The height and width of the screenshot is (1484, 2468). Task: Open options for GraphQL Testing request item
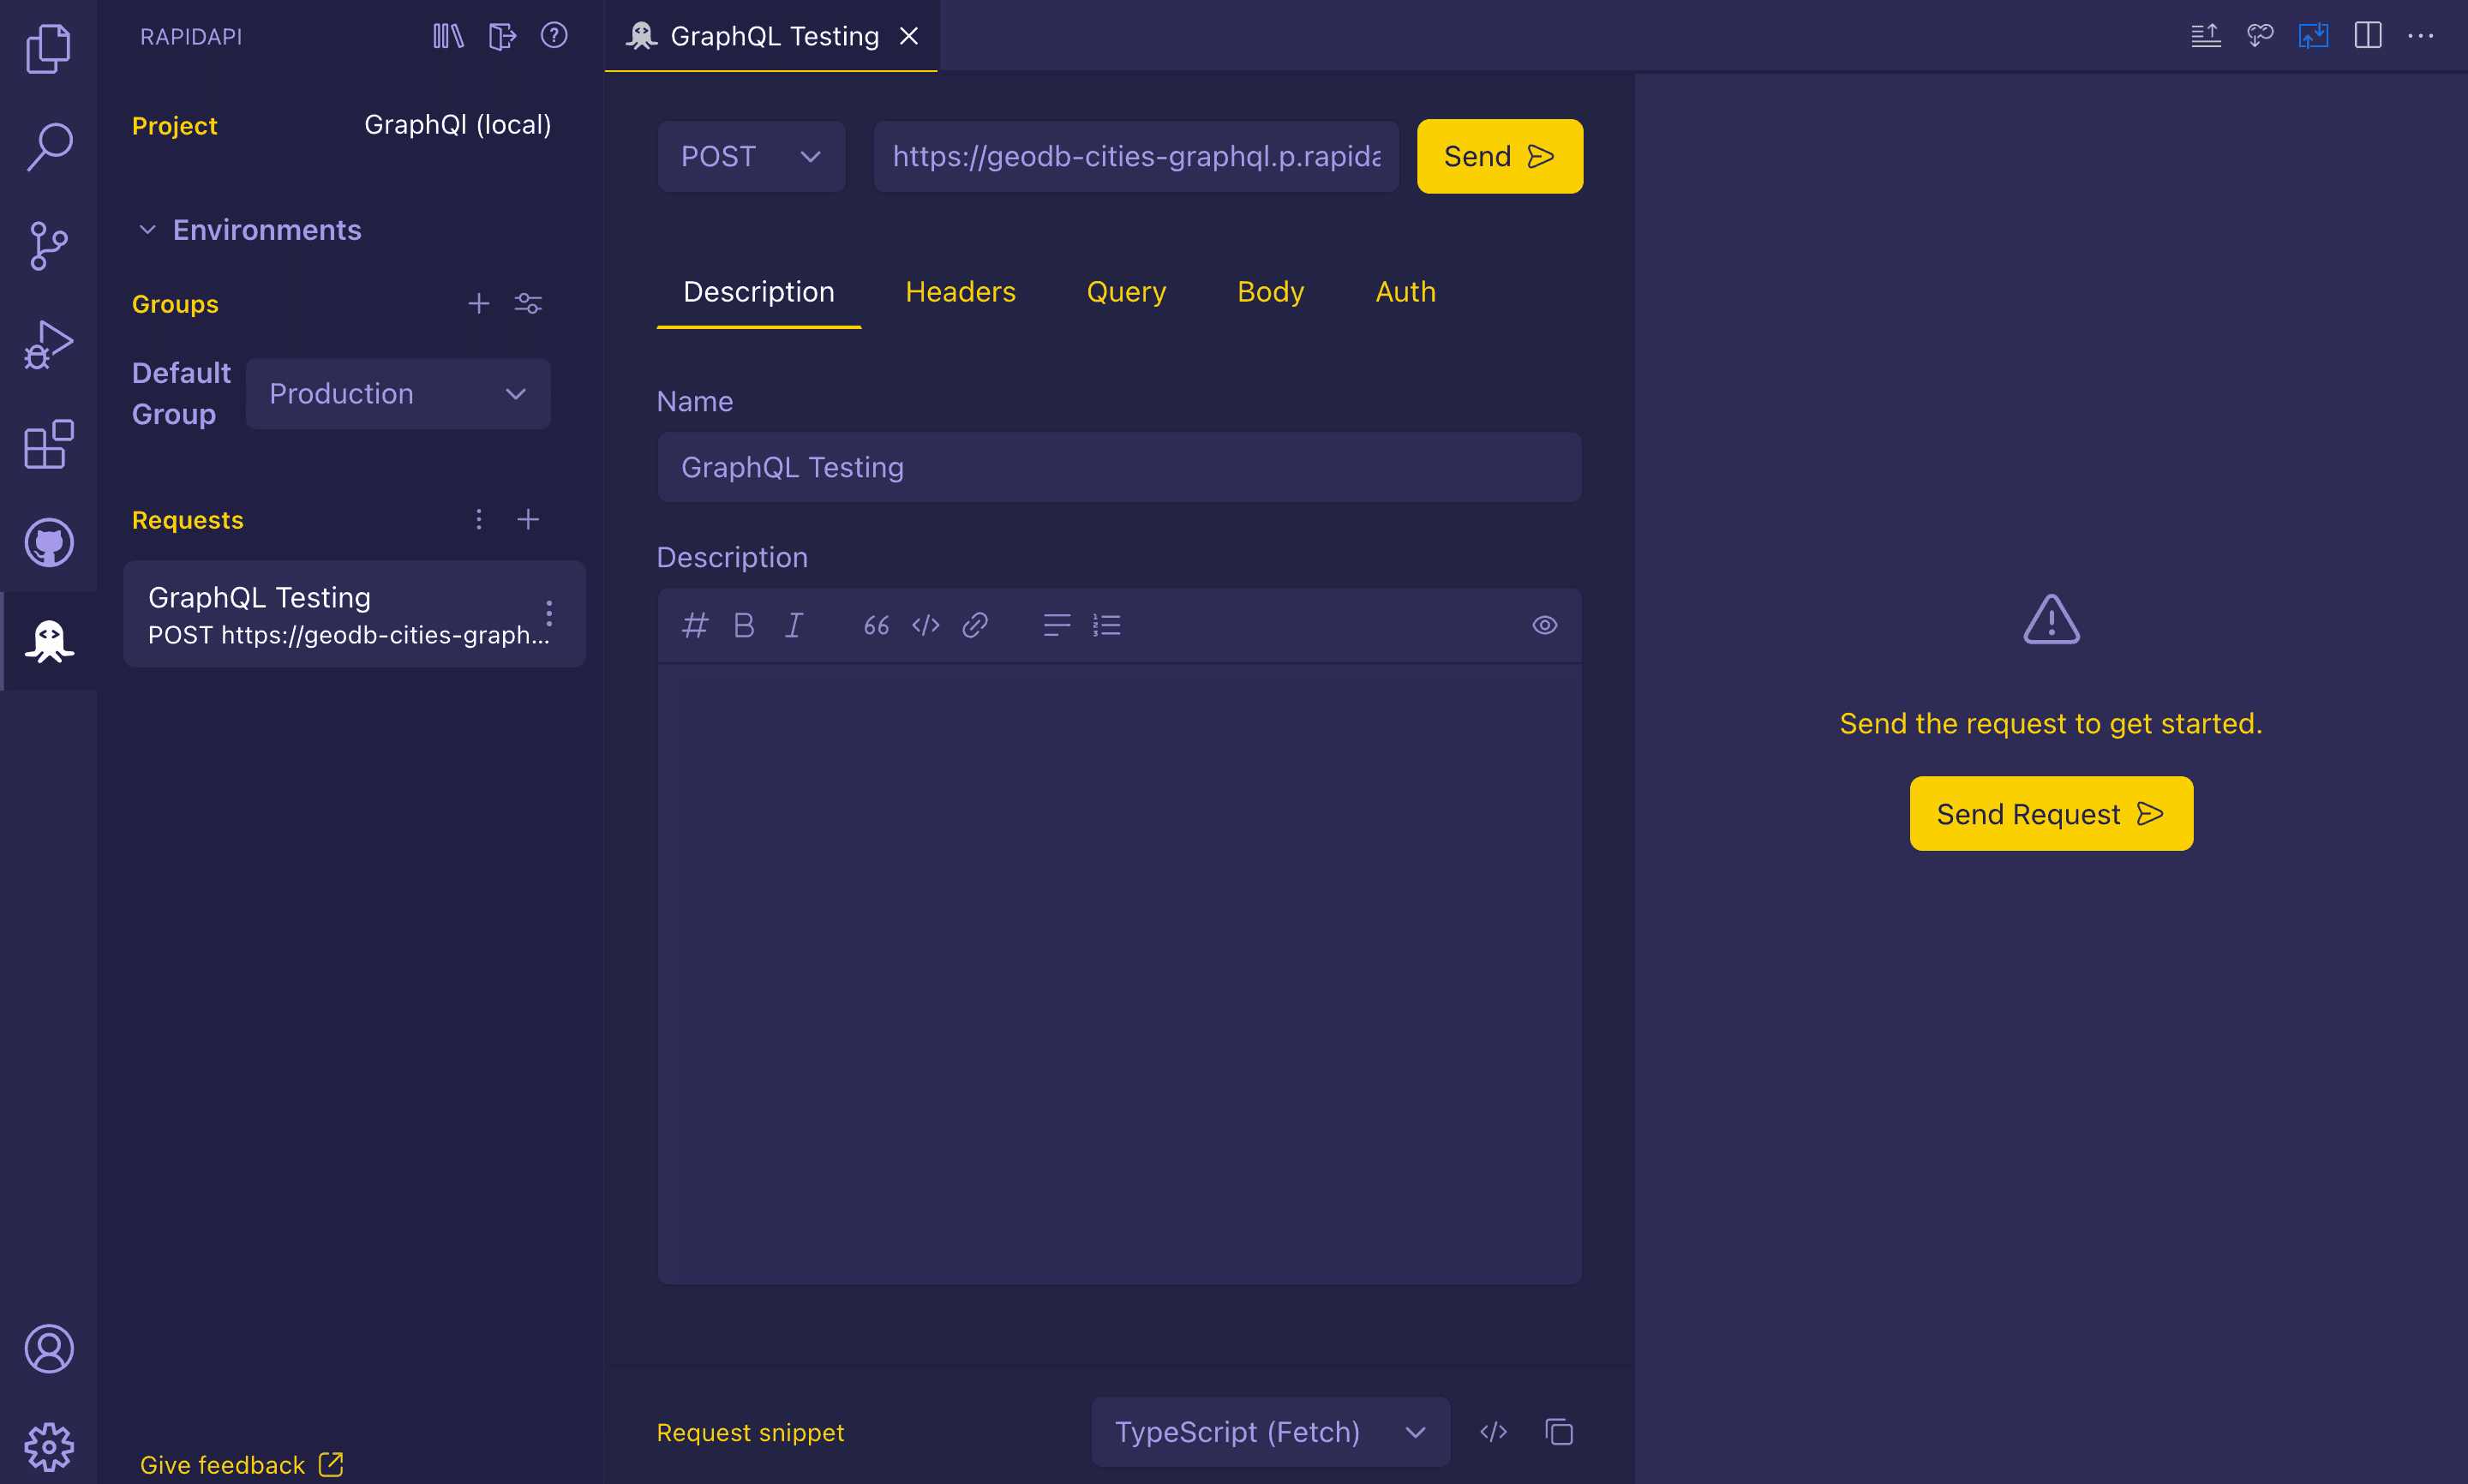(549, 613)
